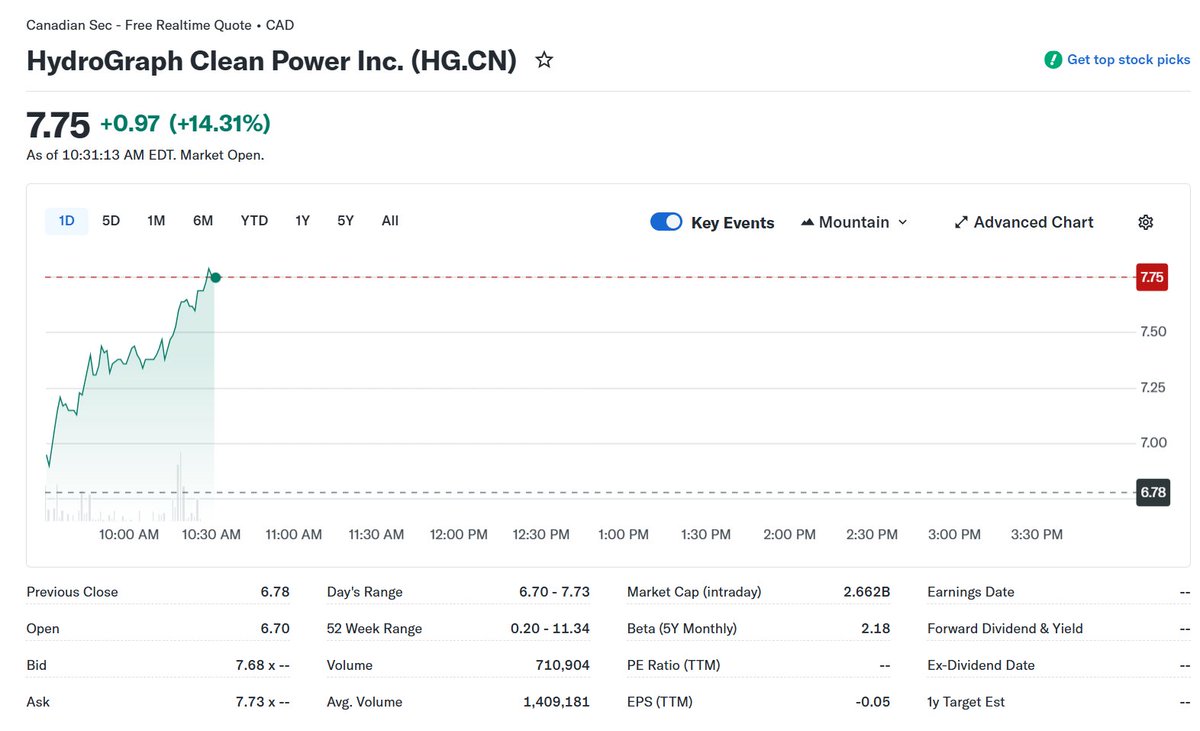Click the Ask value 7.73 x --

pos(262,702)
